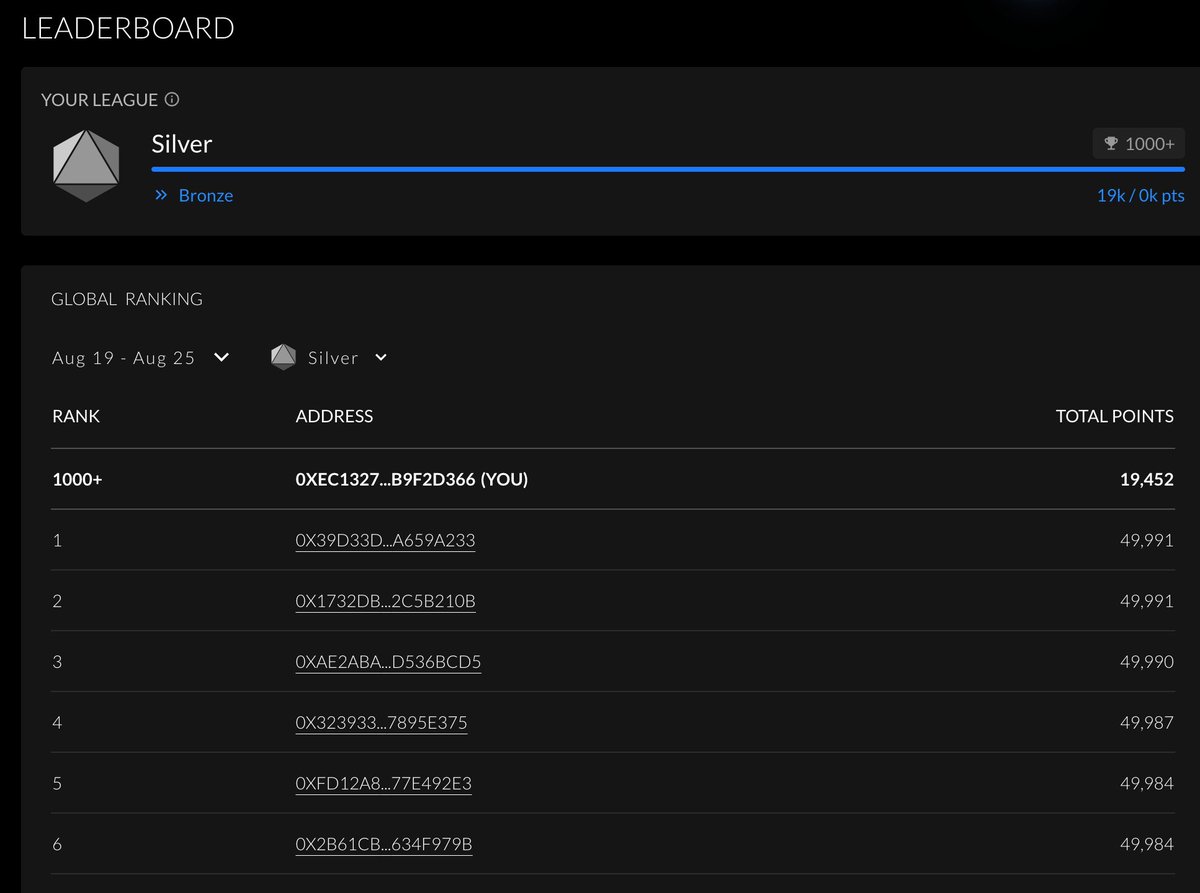Open the Silver league filter dropdown
Image resolution: width=1200 pixels, height=893 pixels.
329,358
